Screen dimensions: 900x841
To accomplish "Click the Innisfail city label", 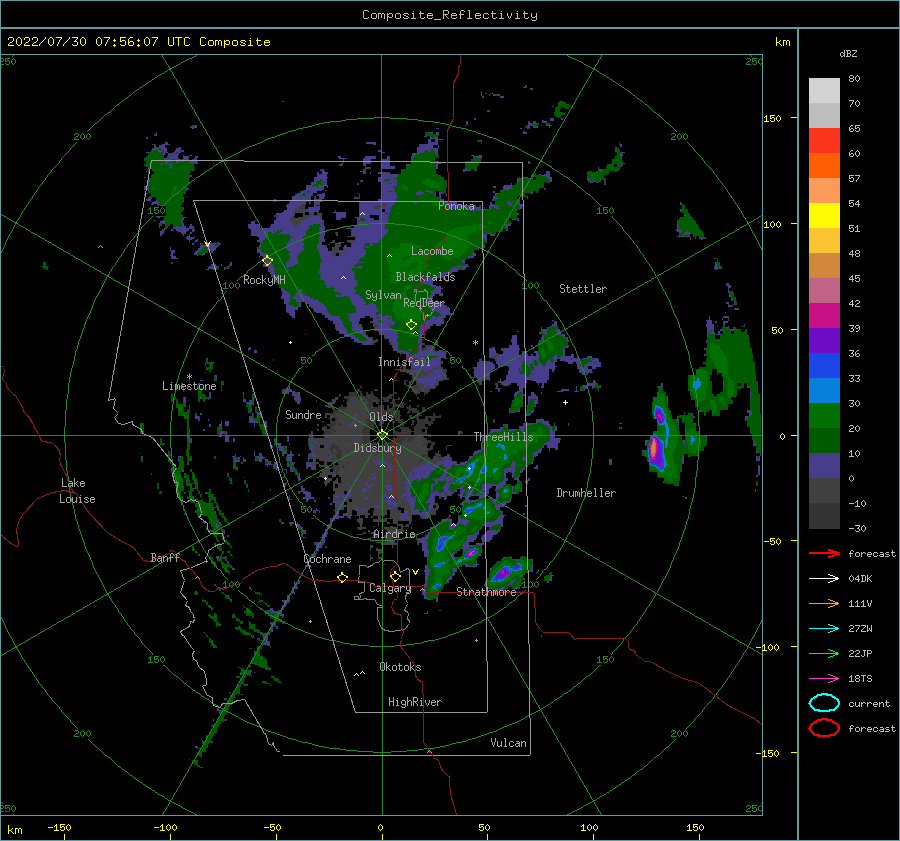I will [x=404, y=362].
